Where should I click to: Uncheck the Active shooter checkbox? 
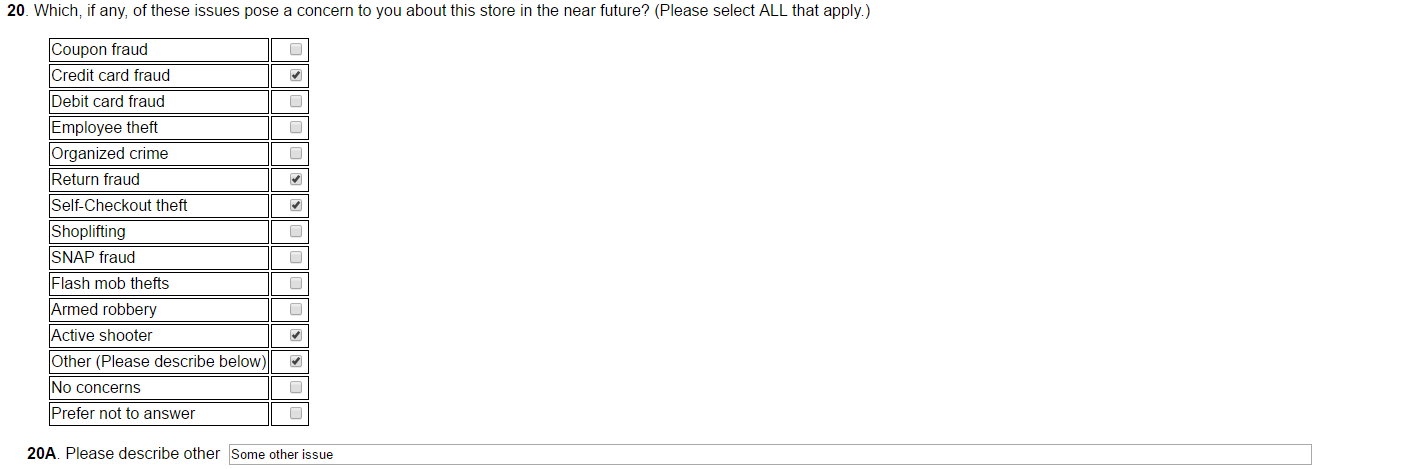pos(296,335)
